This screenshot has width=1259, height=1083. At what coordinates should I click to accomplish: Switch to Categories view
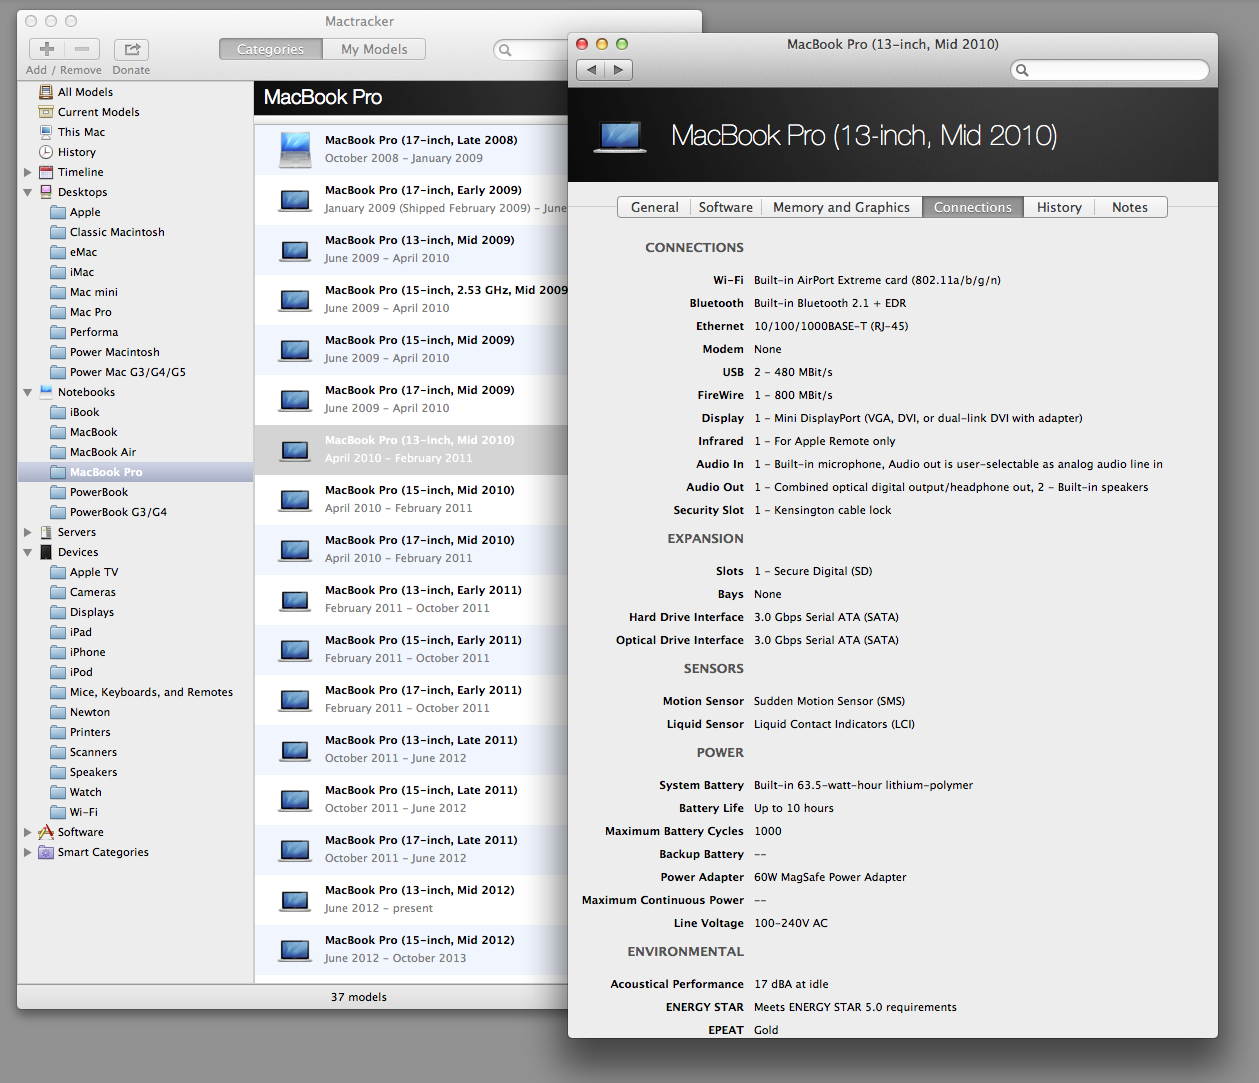[270, 49]
